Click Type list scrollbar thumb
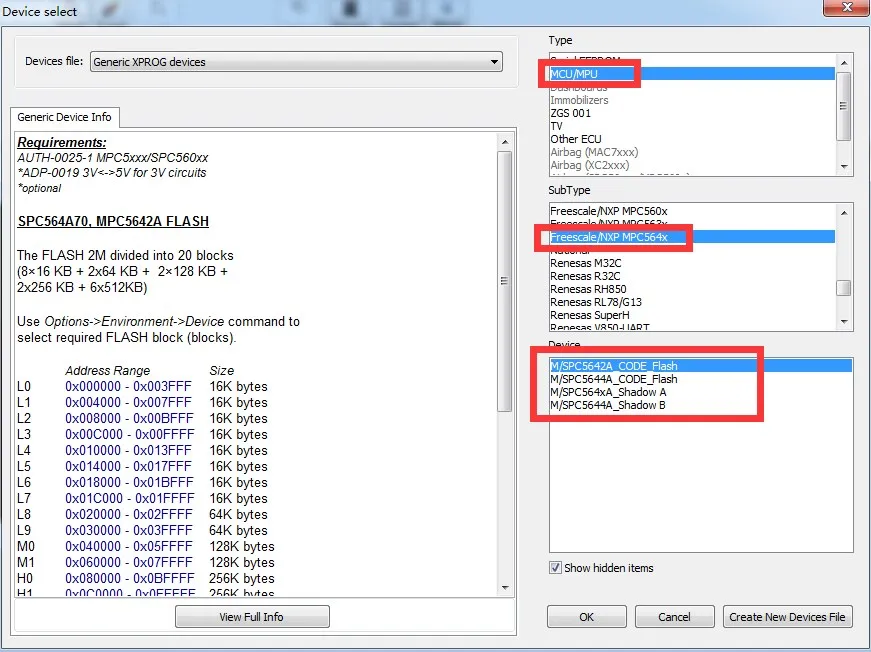The height and width of the screenshot is (652, 871). 843,106
